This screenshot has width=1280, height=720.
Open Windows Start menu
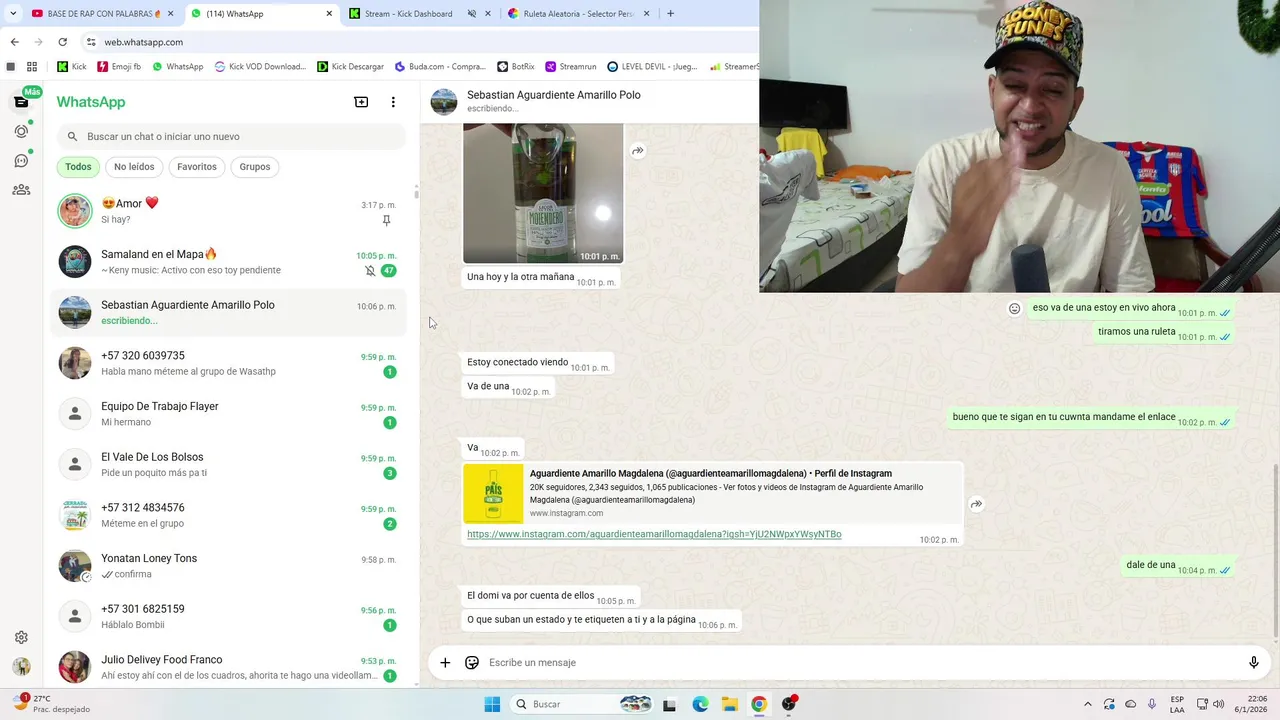(492, 704)
